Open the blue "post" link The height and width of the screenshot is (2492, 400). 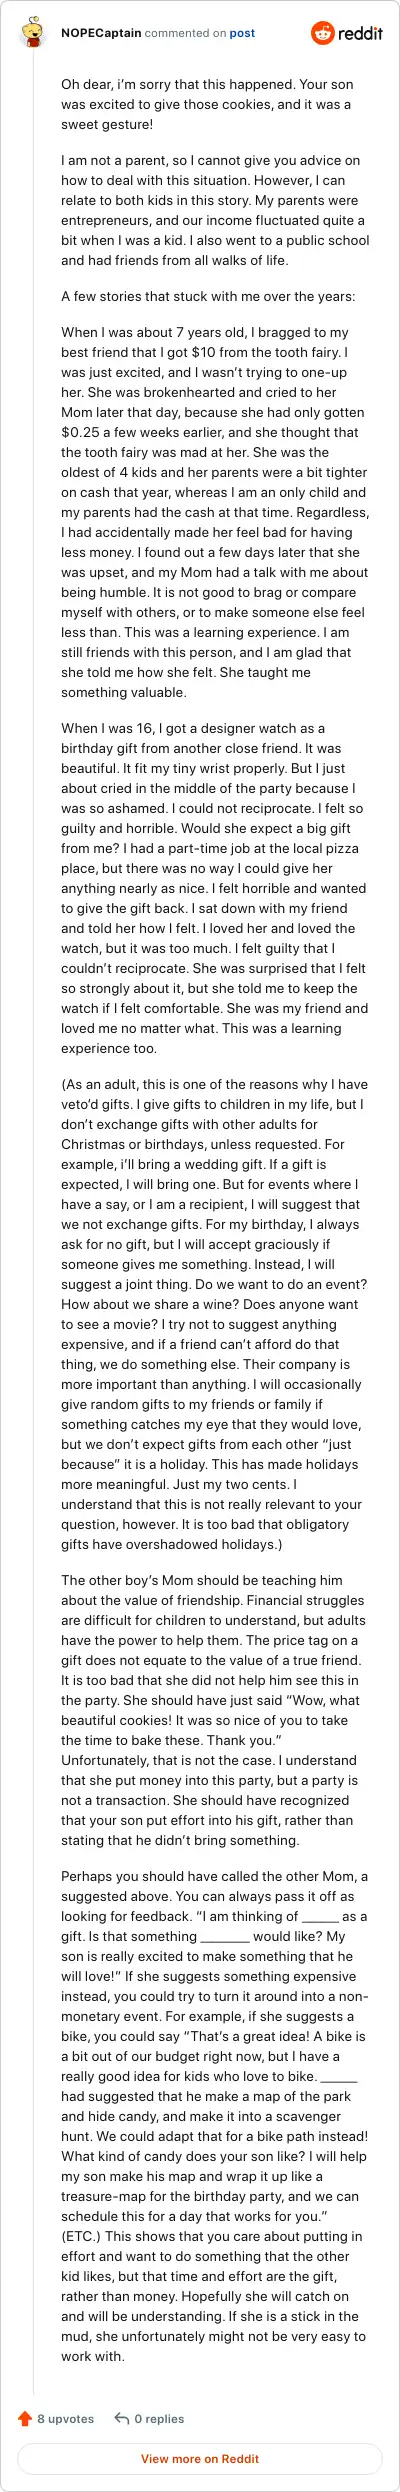pos(242,33)
